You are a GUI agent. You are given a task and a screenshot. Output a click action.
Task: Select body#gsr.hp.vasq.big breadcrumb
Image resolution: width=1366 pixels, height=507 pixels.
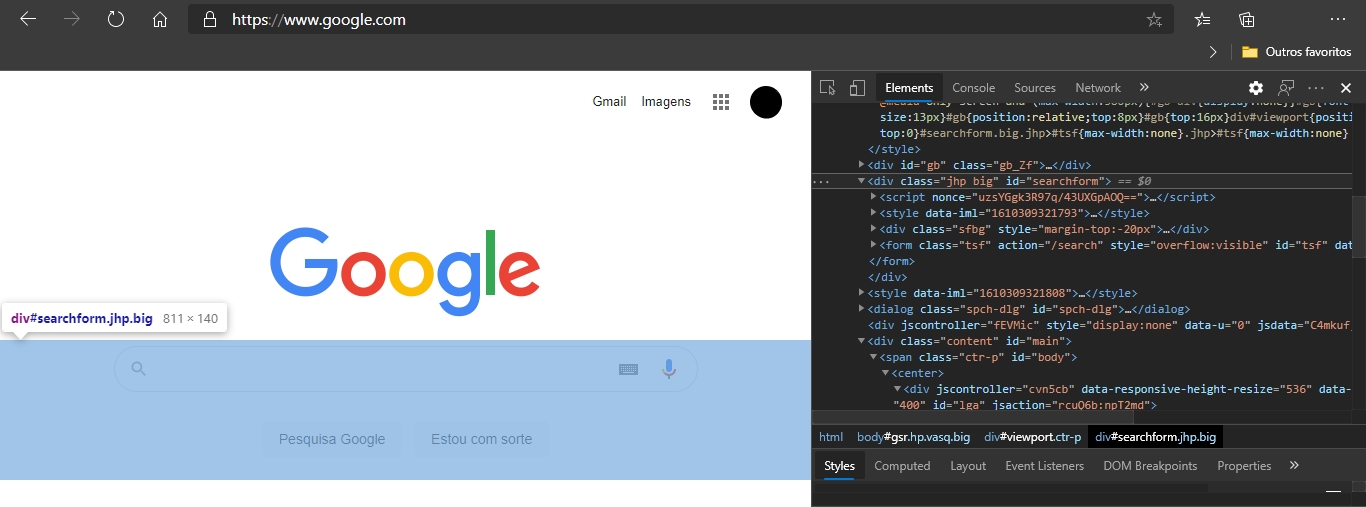913,437
